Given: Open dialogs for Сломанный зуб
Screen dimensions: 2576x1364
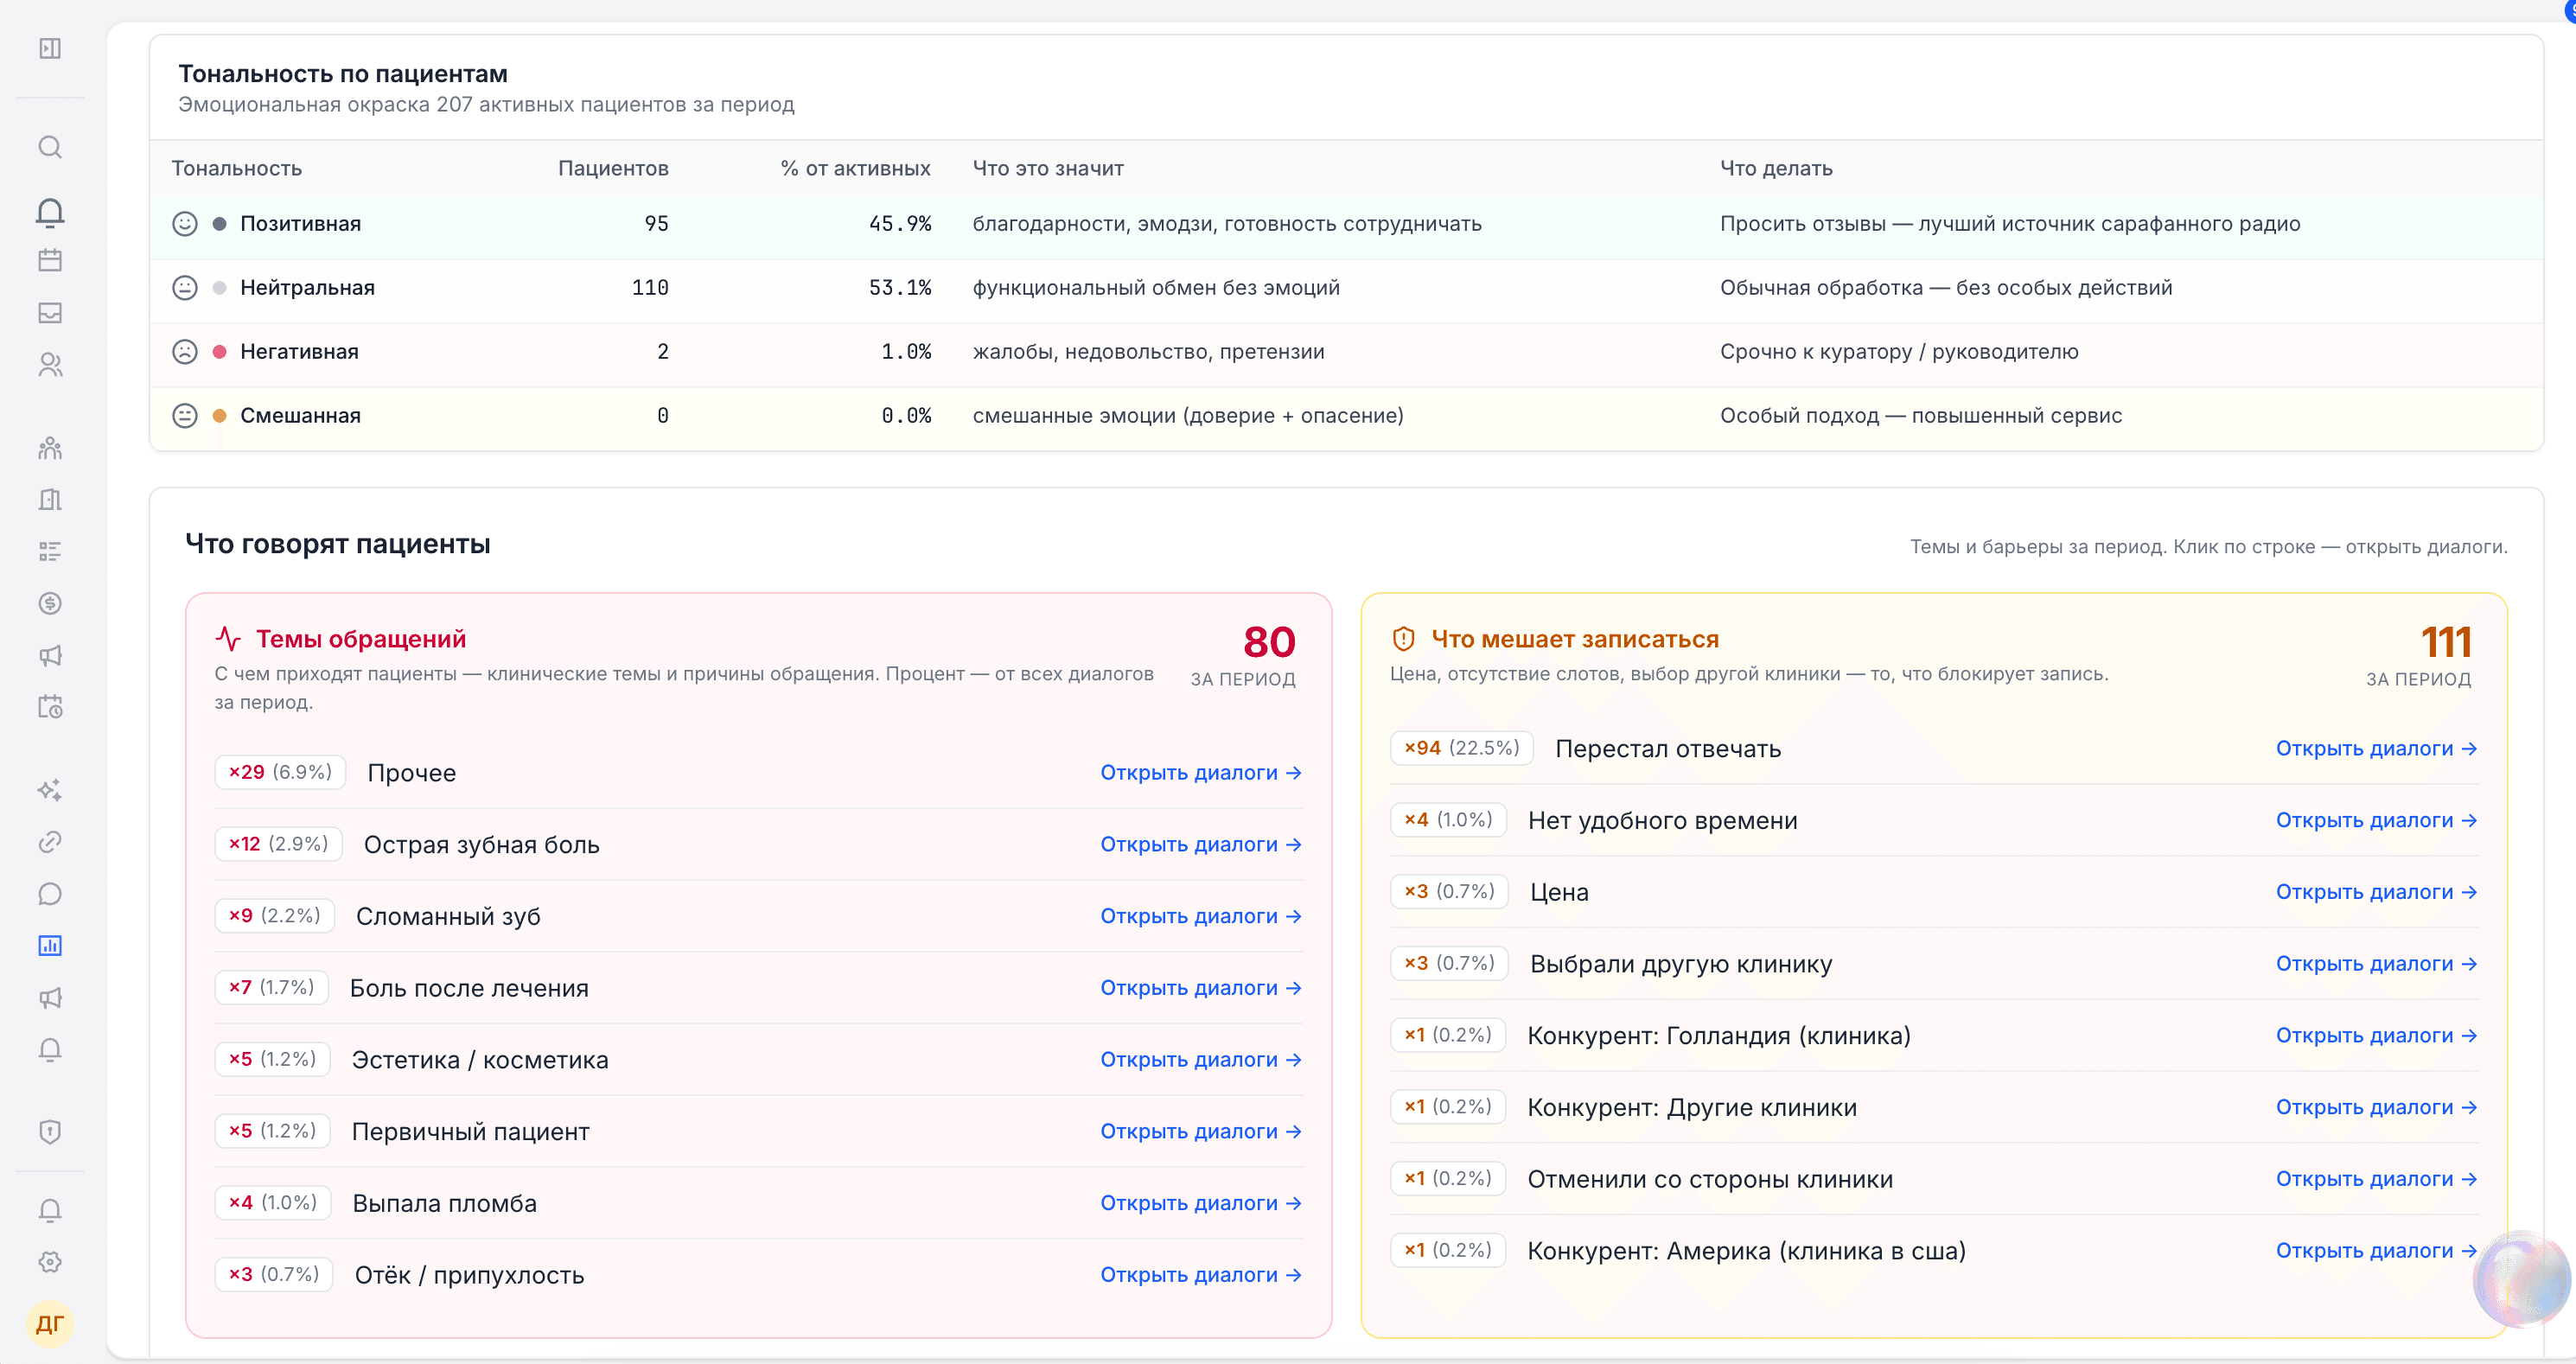Looking at the screenshot, I should pyautogui.click(x=1201, y=917).
